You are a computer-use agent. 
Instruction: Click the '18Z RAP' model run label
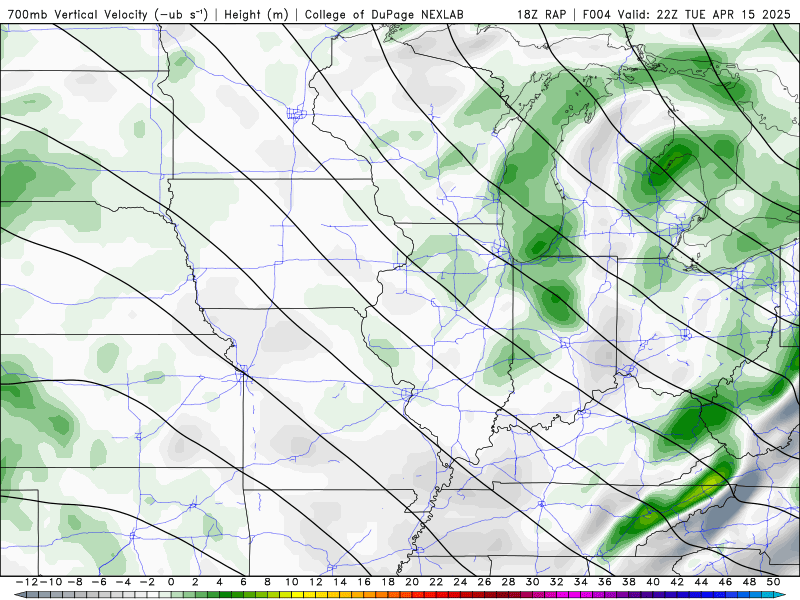(541, 14)
